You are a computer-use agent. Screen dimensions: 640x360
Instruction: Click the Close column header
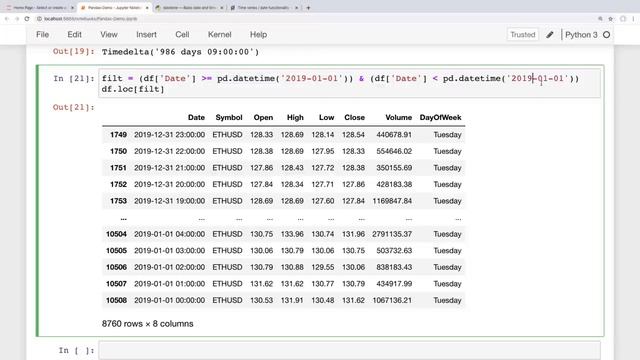point(354,118)
